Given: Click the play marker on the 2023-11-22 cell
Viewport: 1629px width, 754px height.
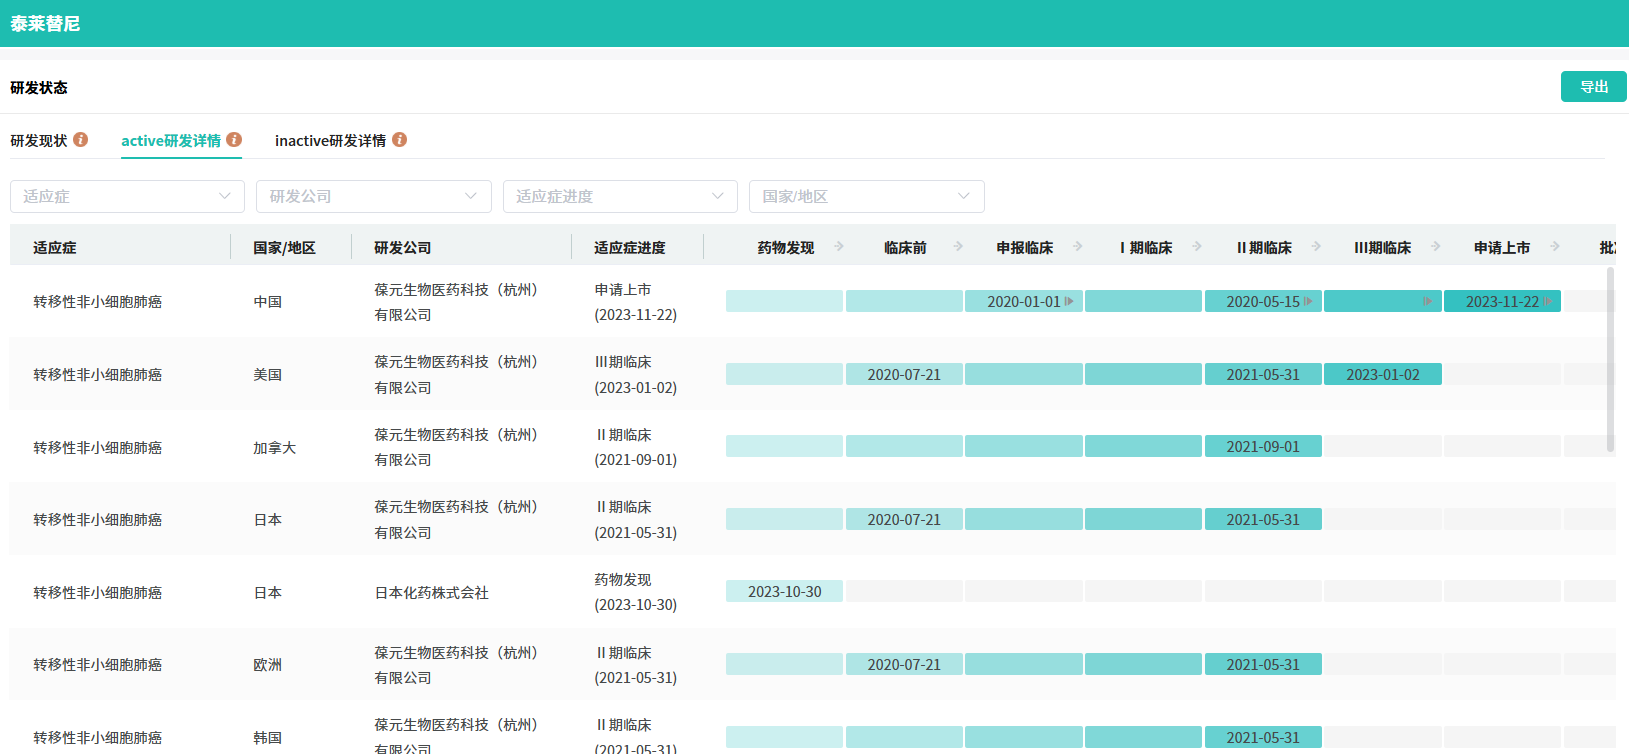Looking at the screenshot, I should pos(1547,301).
